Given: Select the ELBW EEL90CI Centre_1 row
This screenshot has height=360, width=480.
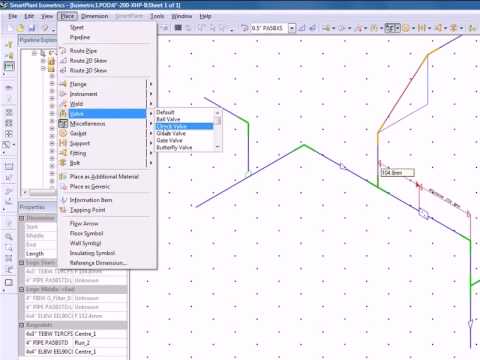Looking at the screenshot, I should pos(76,352).
